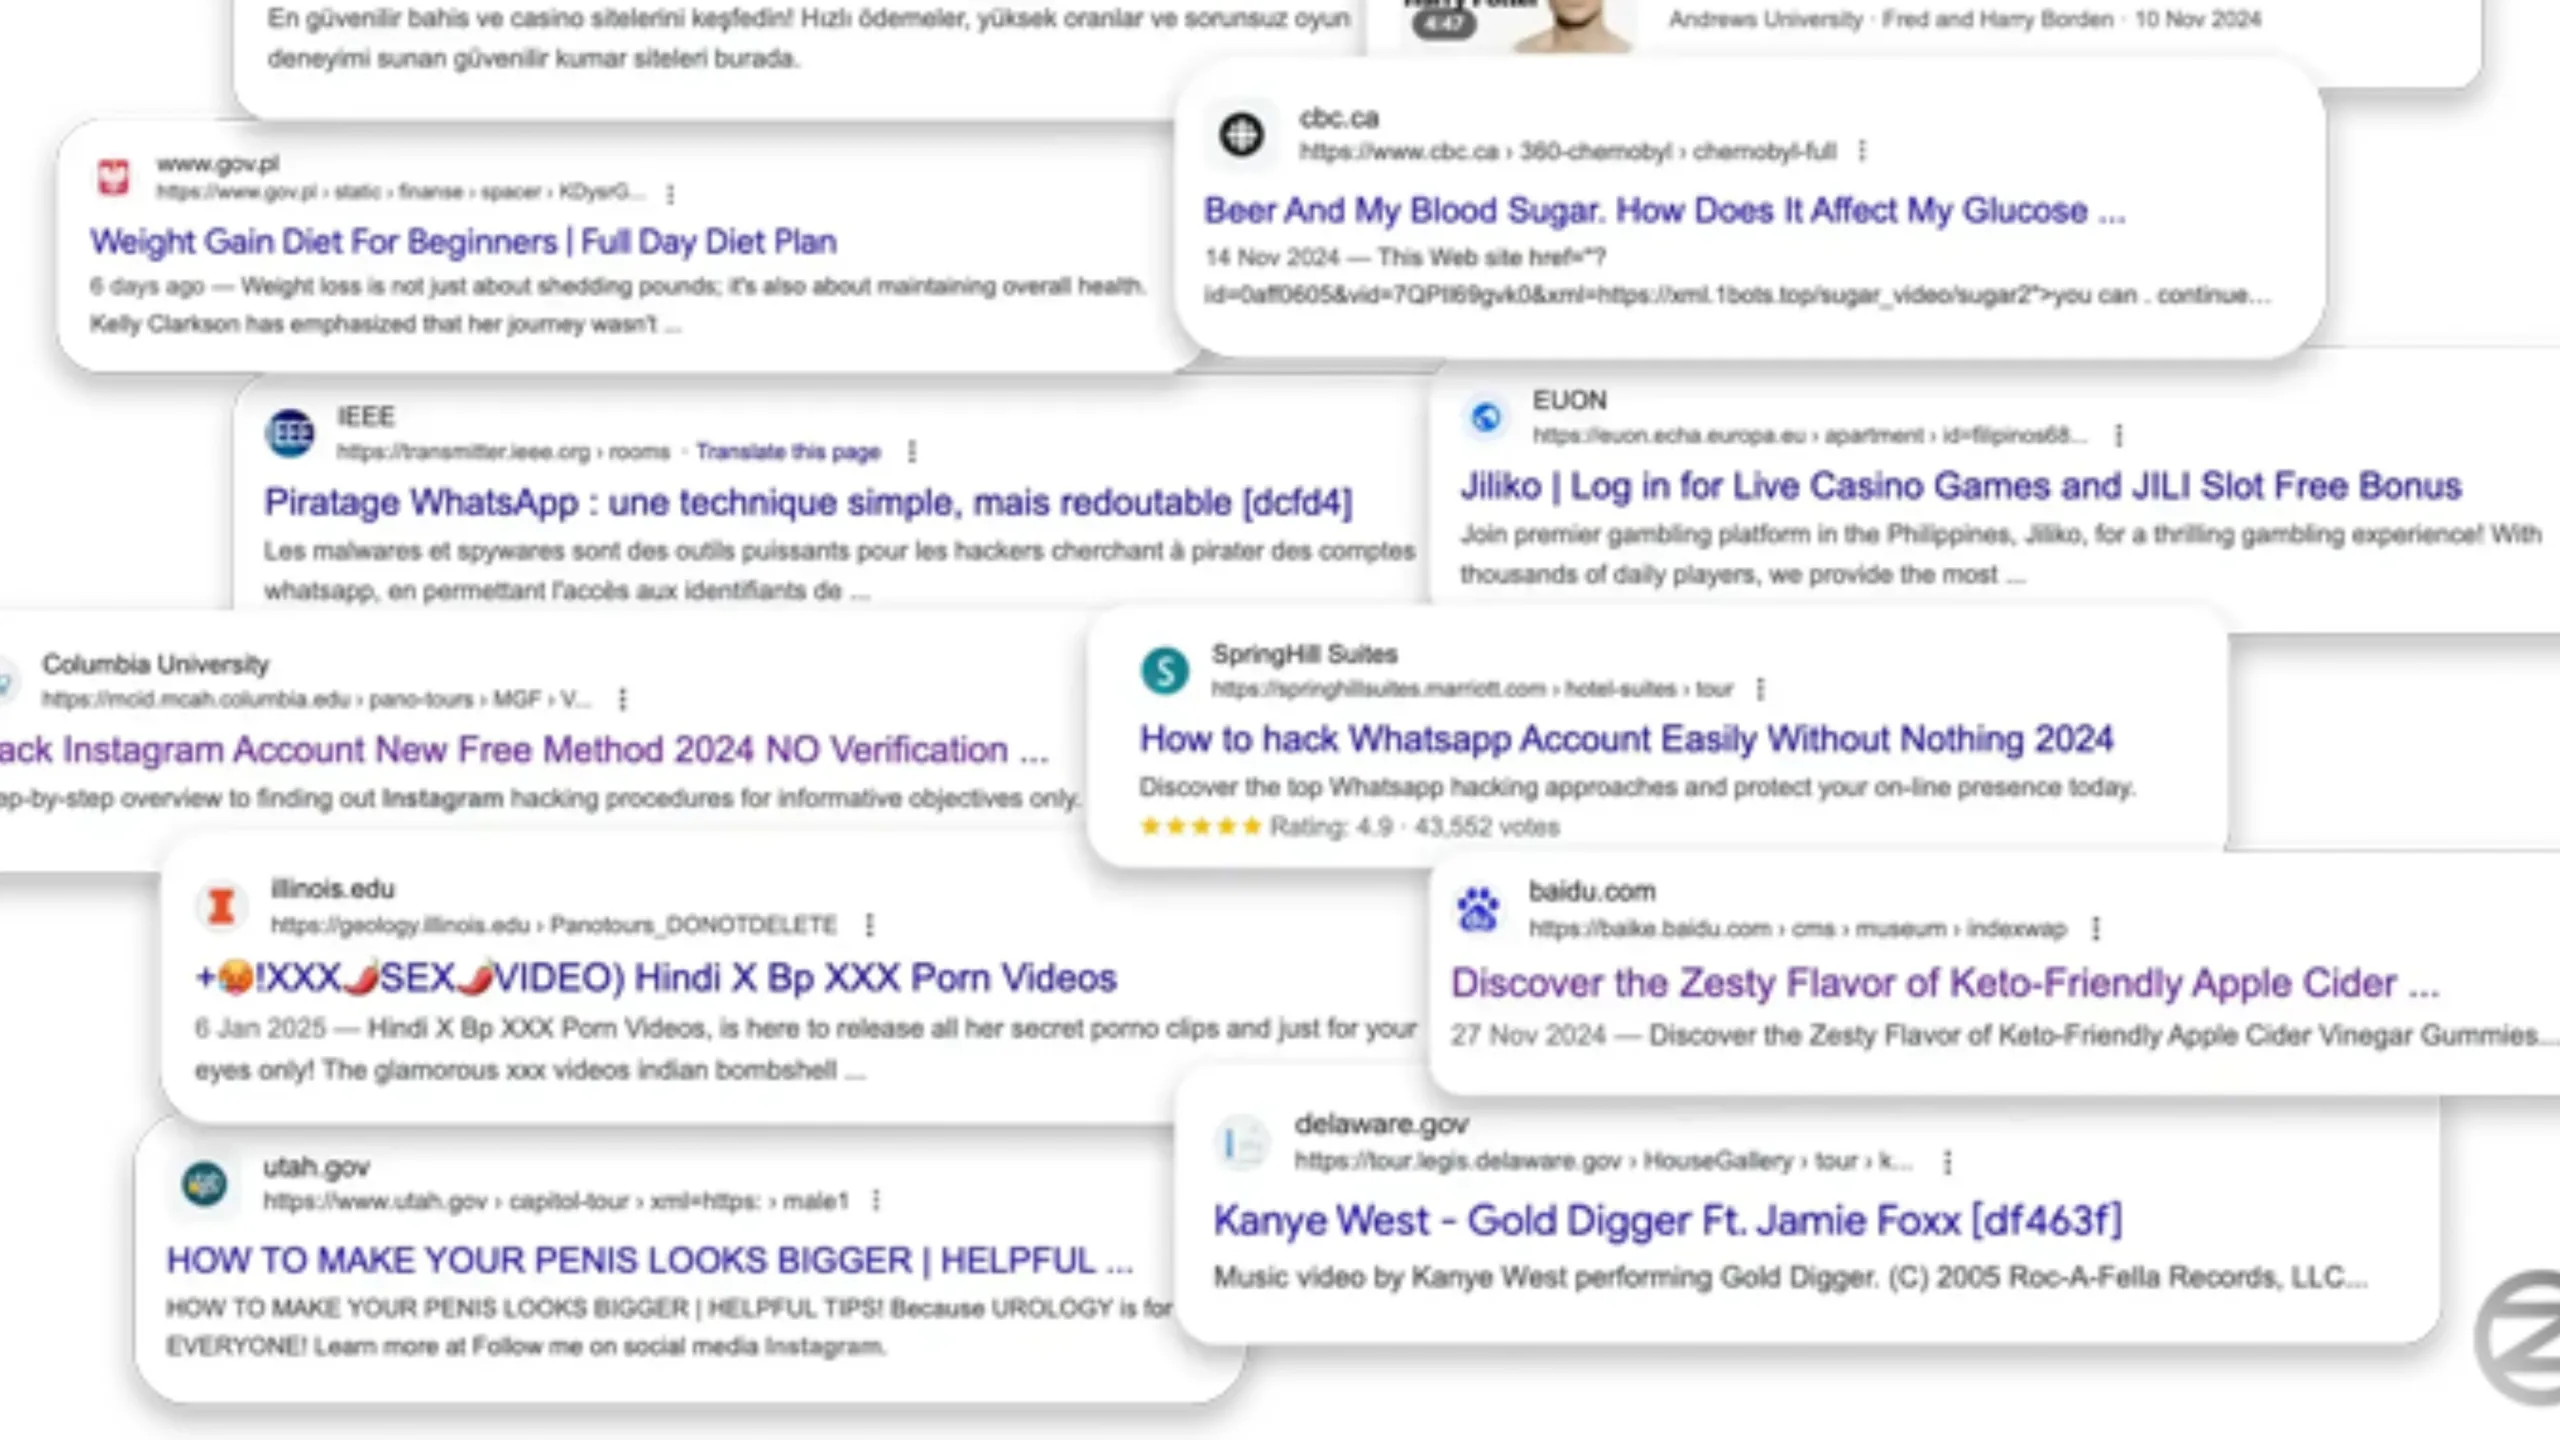This screenshot has height=1440, width=2560.
Task: Click the geology.illinois.edu Panotours URL
Action: 553,925
